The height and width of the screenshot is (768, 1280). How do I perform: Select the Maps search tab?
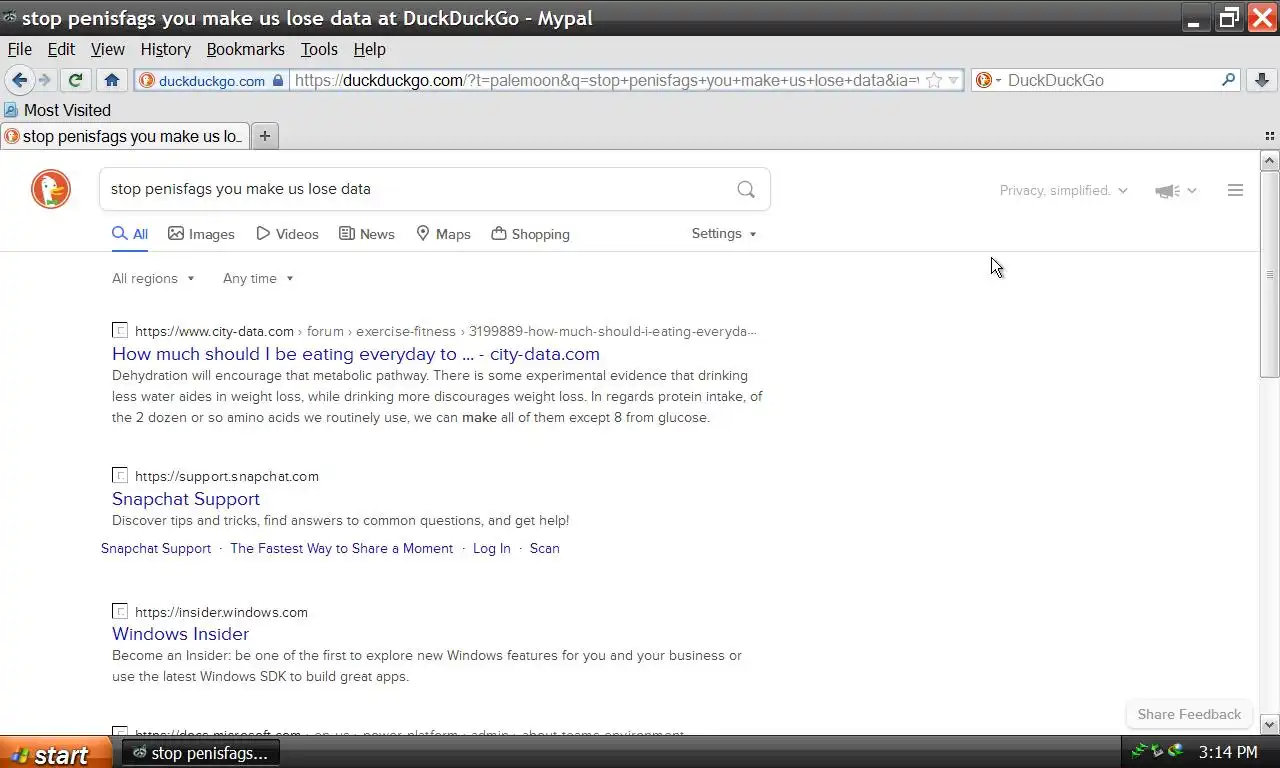click(443, 234)
